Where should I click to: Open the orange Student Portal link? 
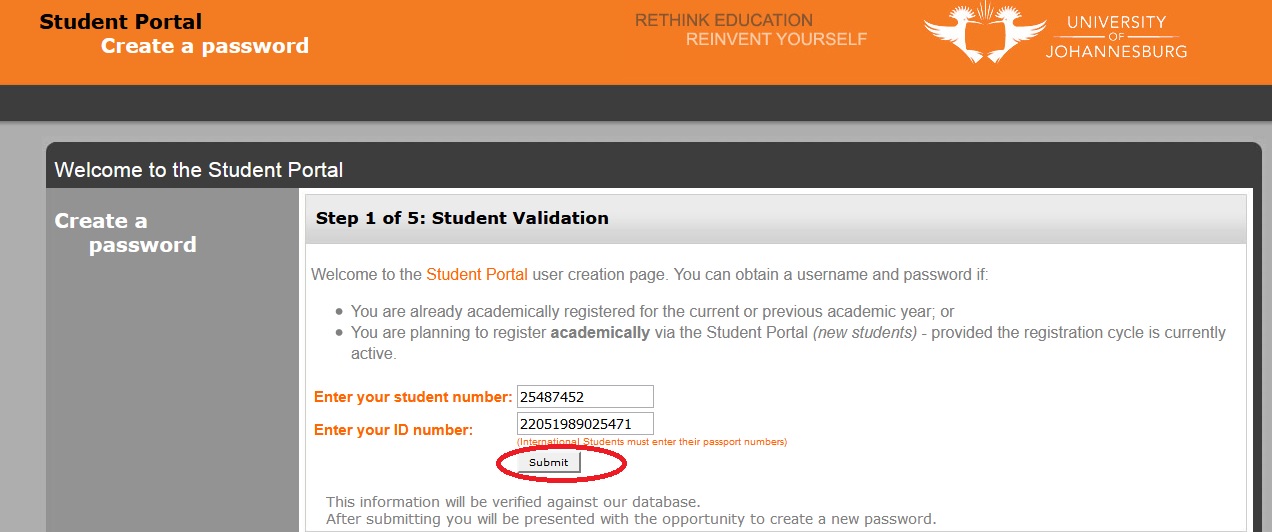[x=477, y=274]
